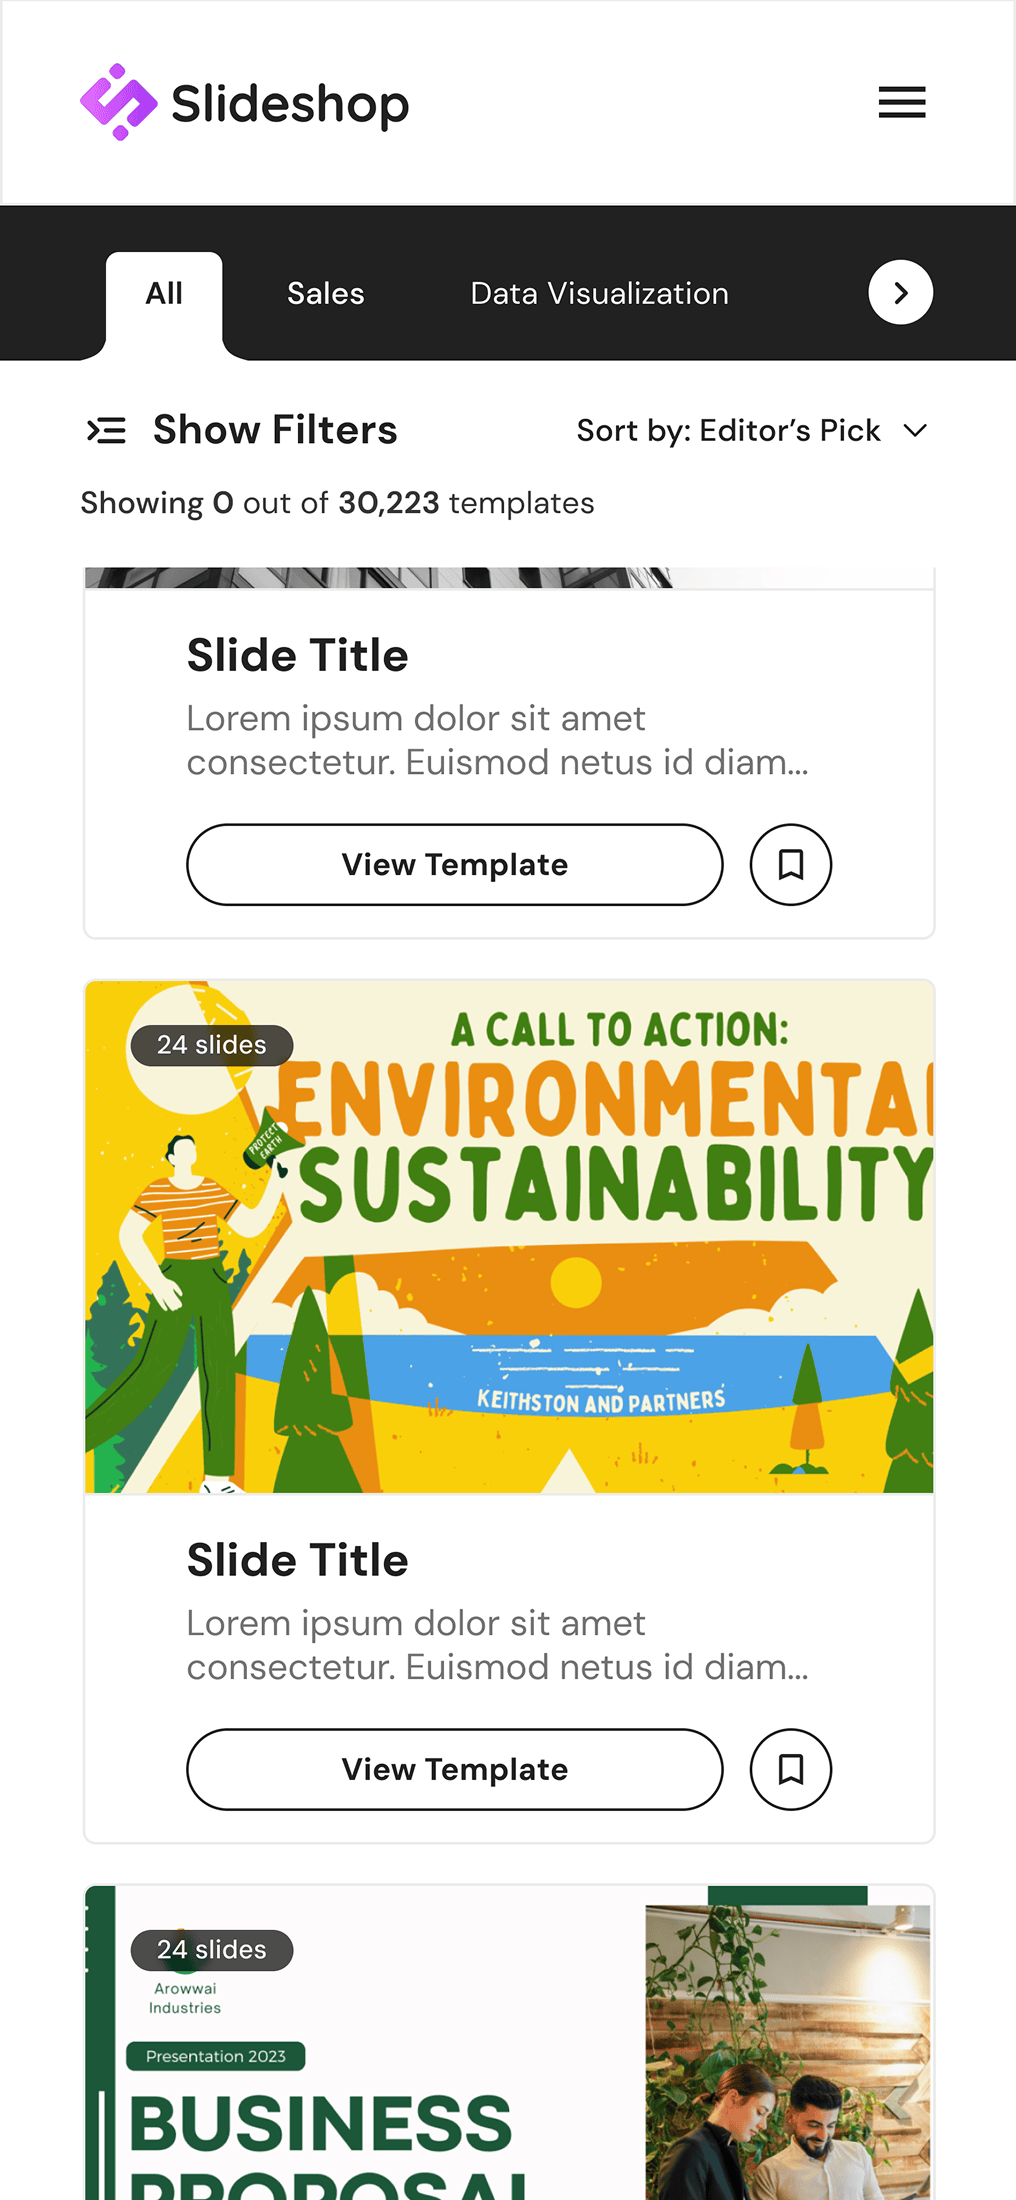Expand the Show Filters panel
The height and width of the screenshot is (2200, 1016).
(242, 430)
